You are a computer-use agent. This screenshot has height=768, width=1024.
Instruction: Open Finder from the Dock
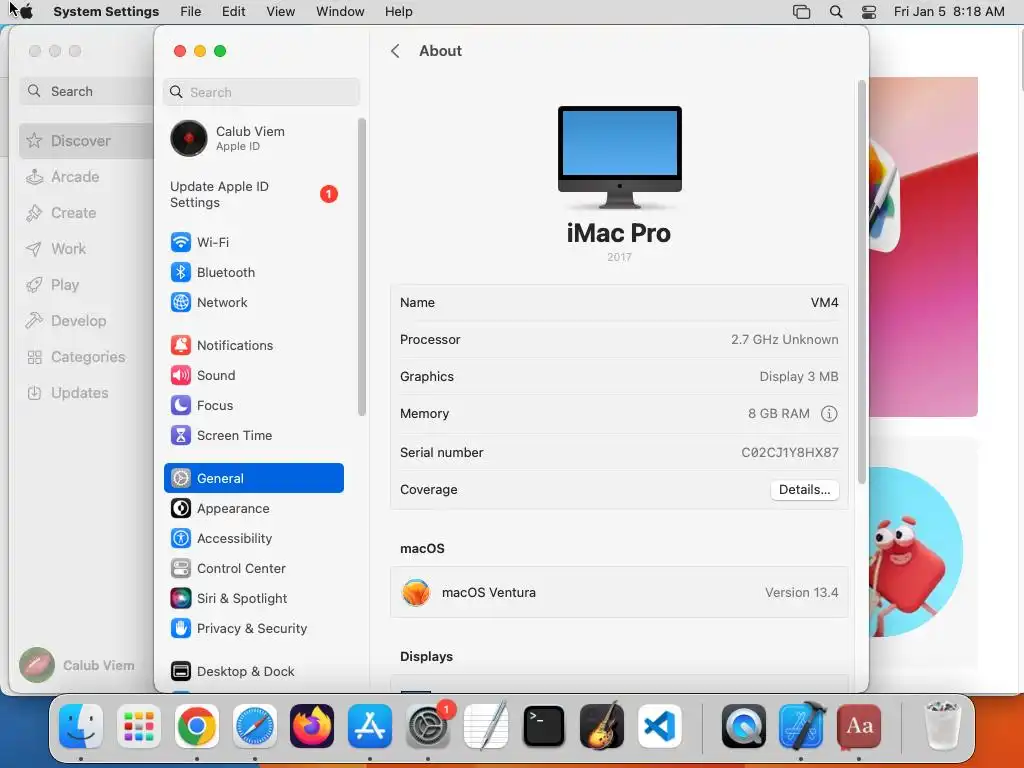tap(81, 726)
